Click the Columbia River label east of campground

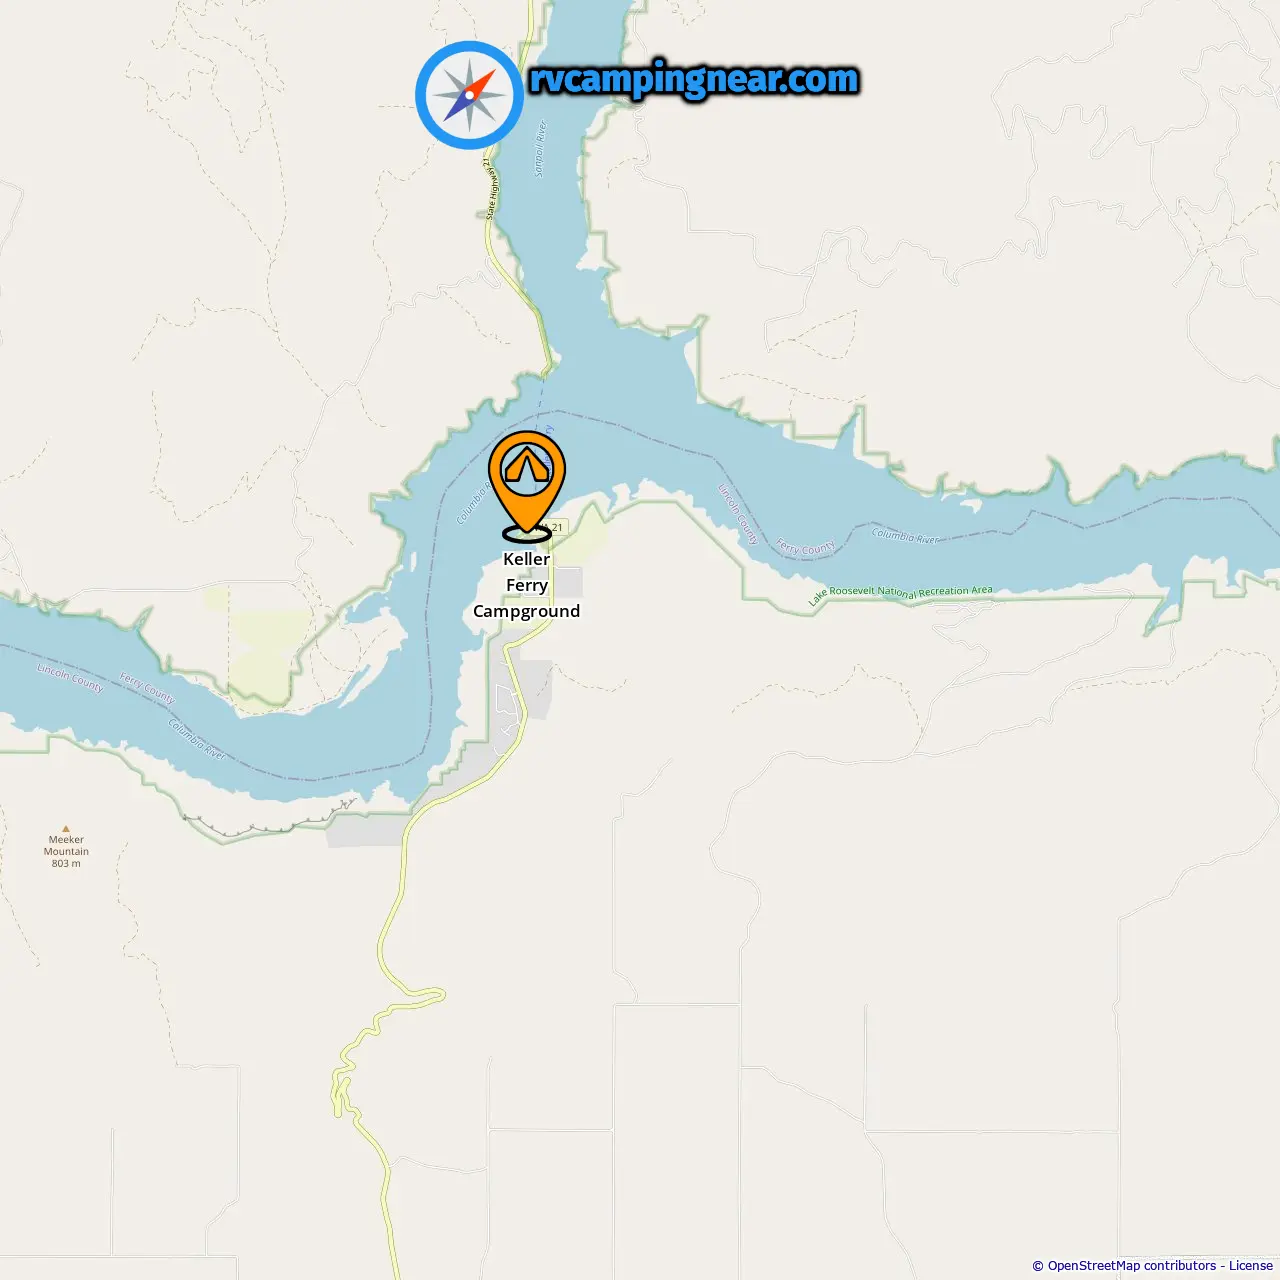(905, 536)
